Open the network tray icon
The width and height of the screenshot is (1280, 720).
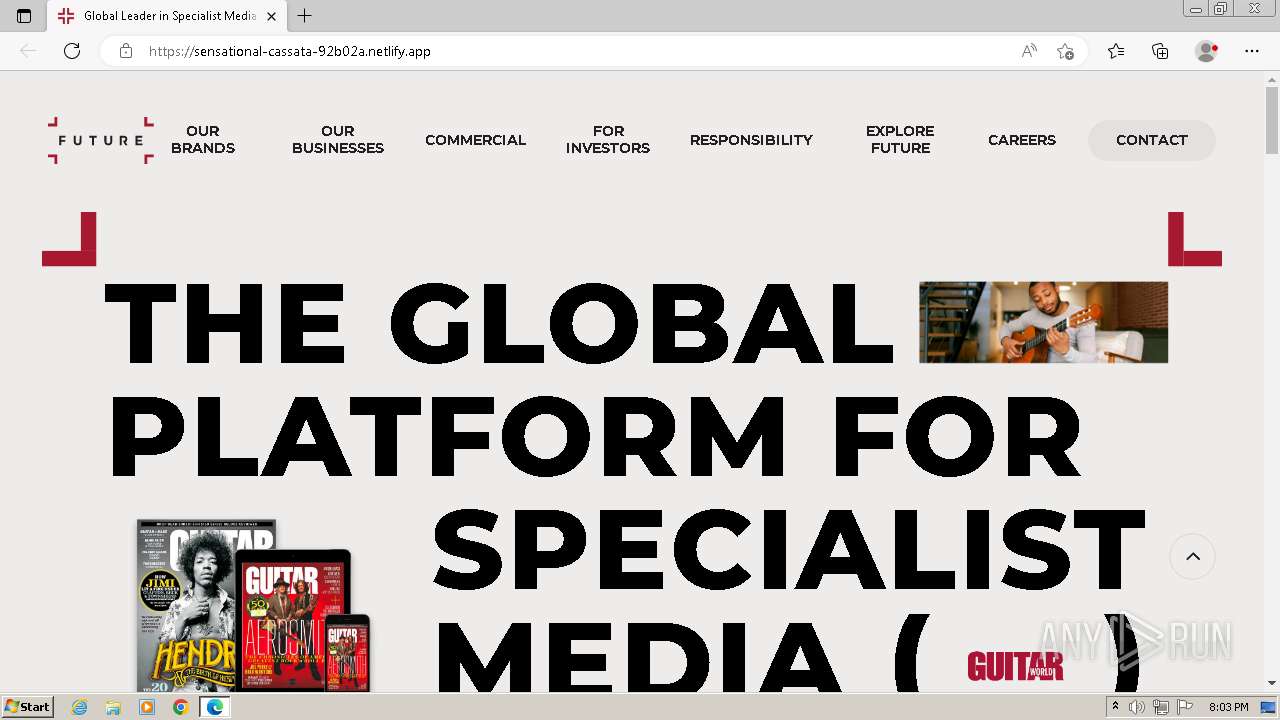pyautogui.click(x=1161, y=707)
